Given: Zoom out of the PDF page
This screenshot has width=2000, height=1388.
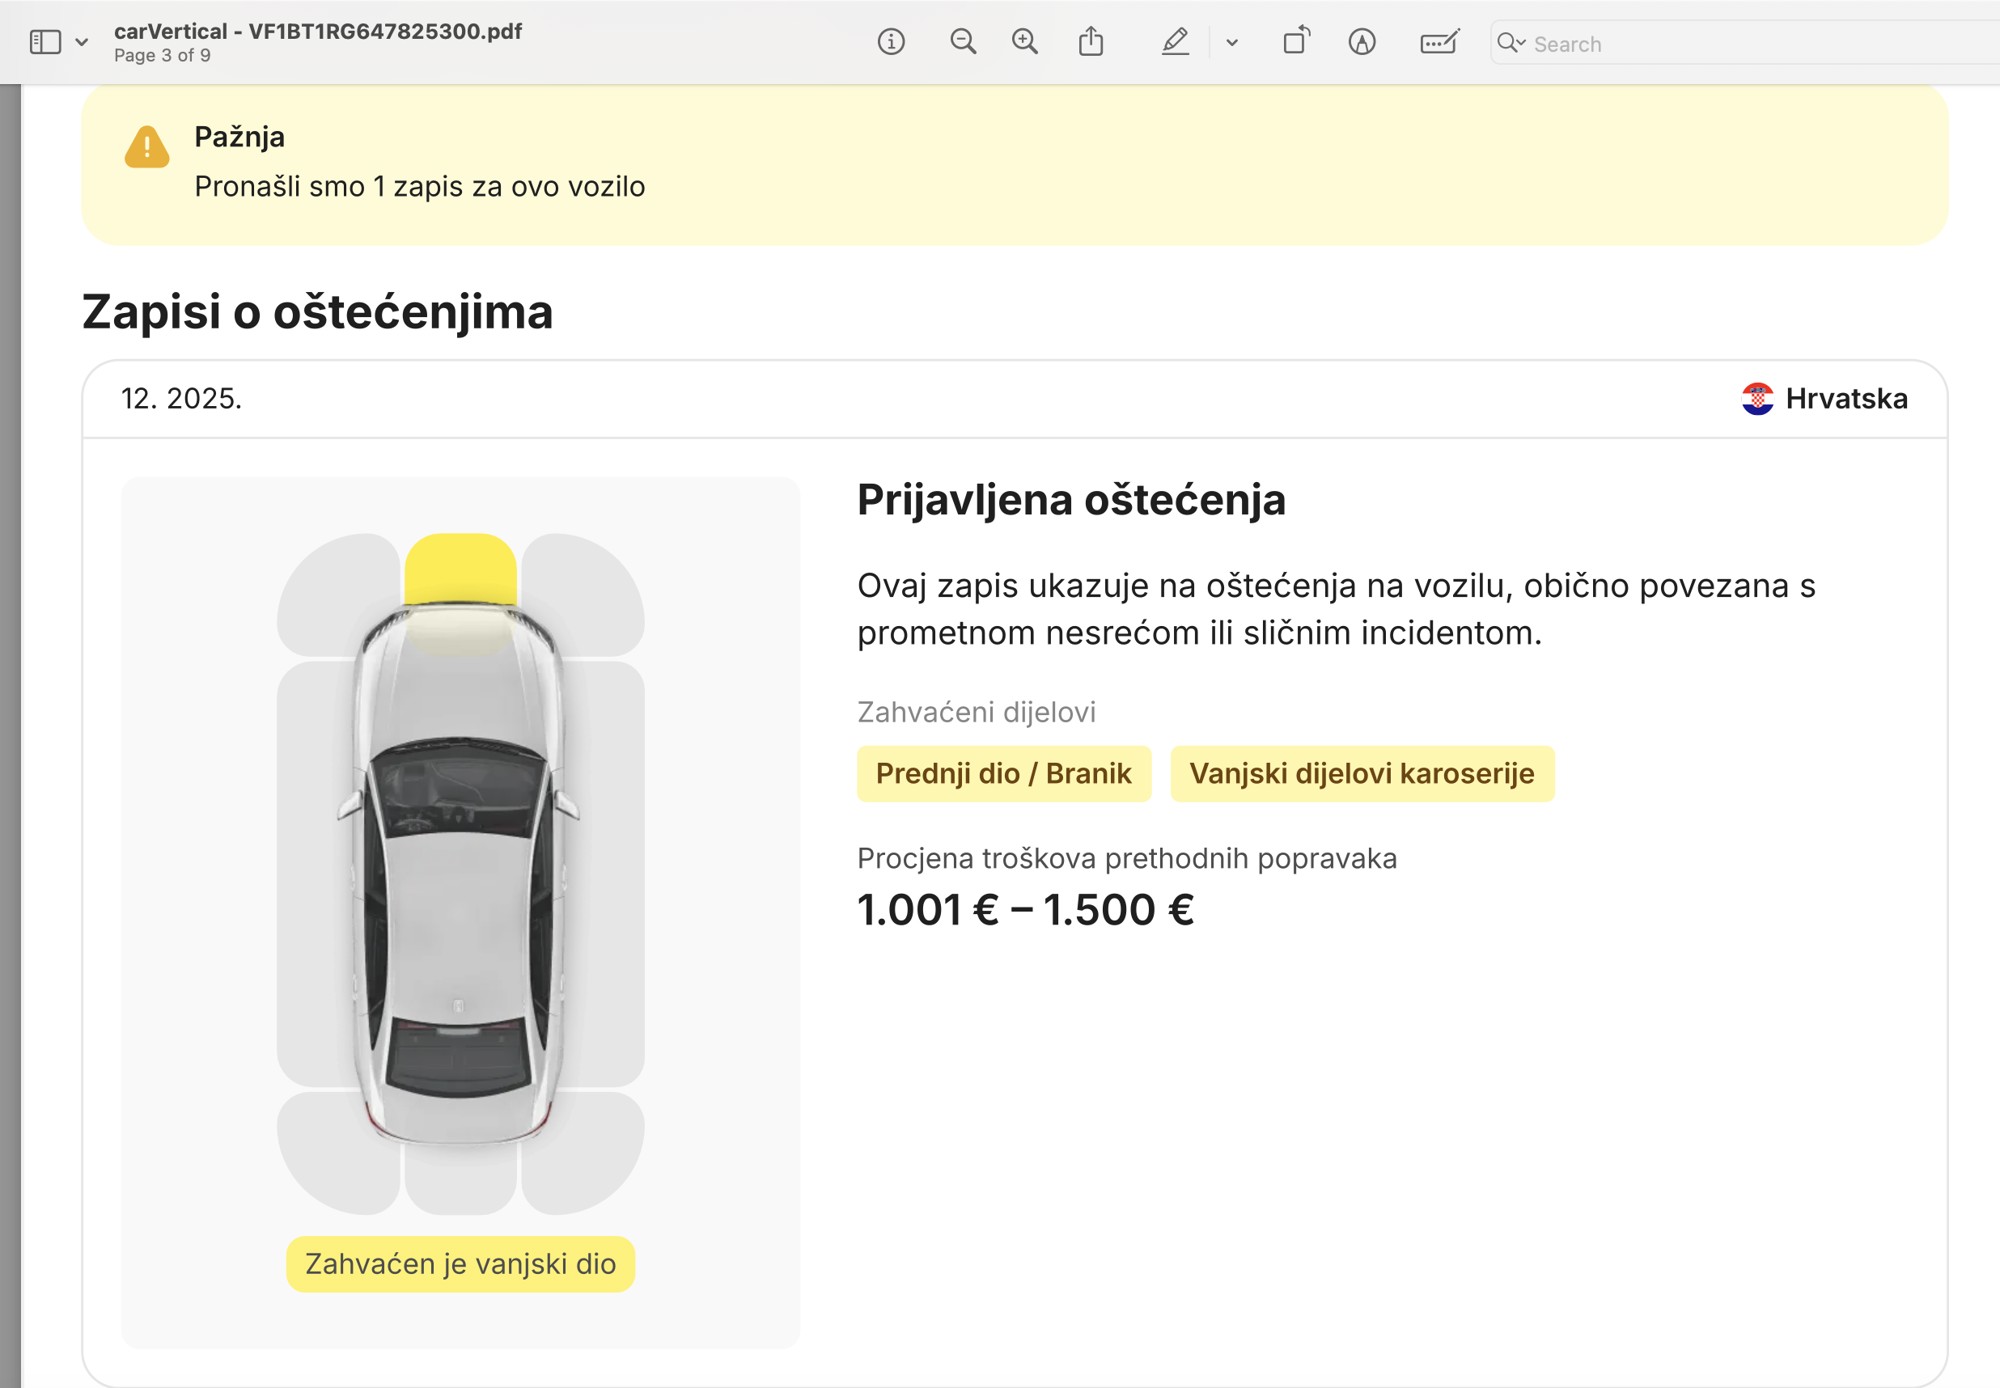Looking at the screenshot, I should point(963,42).
